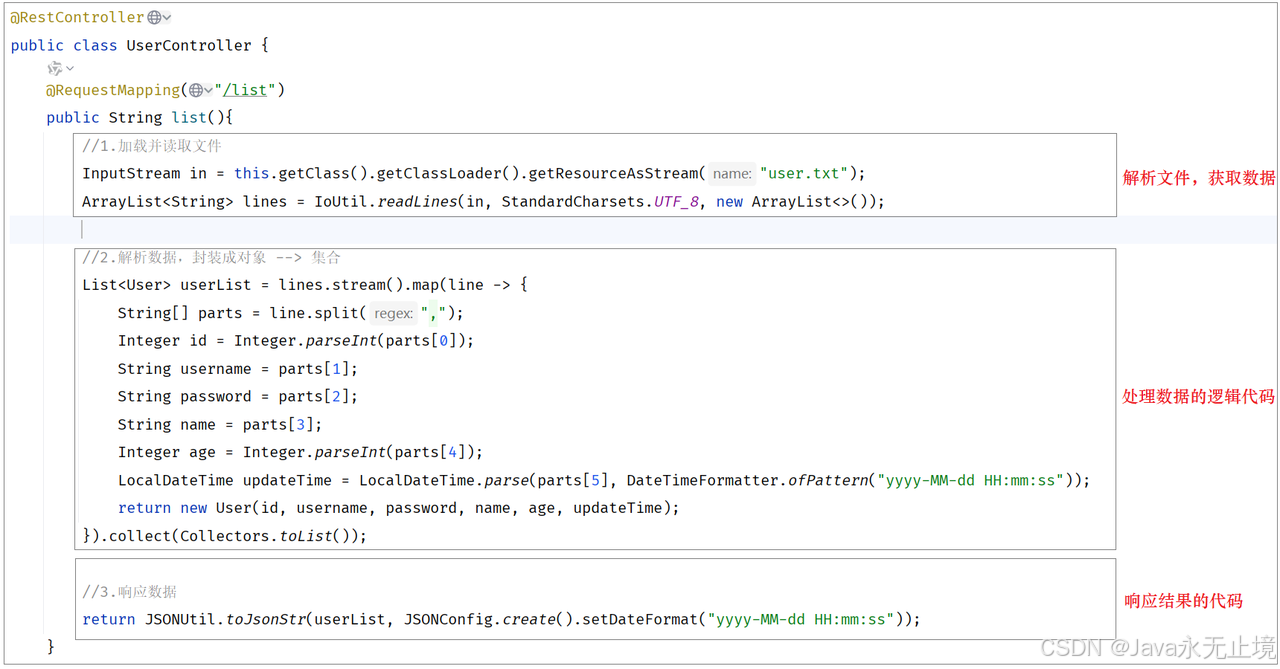
Task: Click parts[5] in the LocalDateTime.parse call
Action: pyautogui.click(x=572, y=480)
